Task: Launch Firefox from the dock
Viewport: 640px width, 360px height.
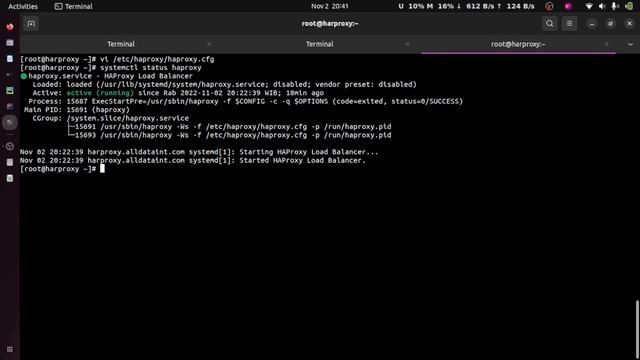Action: coord(10,27)
